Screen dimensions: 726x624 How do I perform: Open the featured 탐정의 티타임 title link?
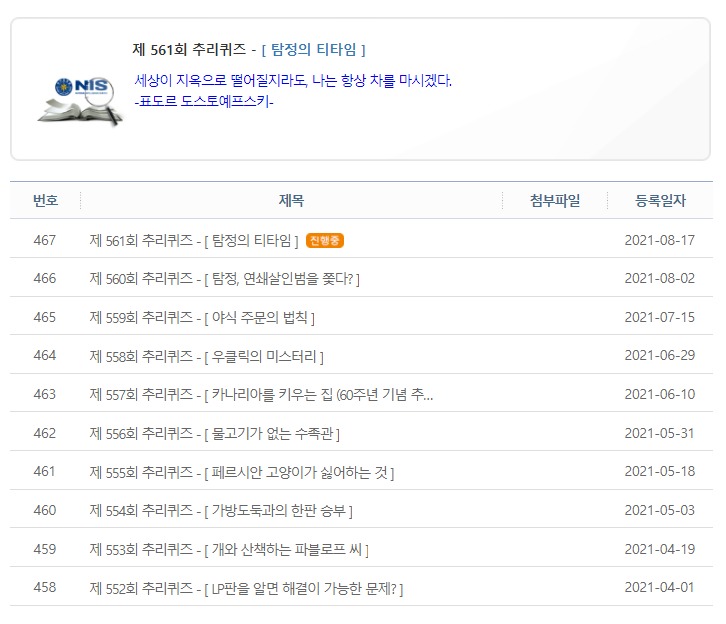[313, 50]
